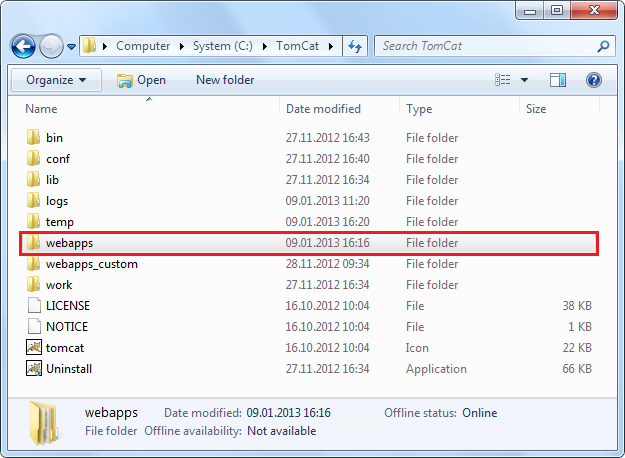Click the webapps_custom folder name

(x=92, y=264)
